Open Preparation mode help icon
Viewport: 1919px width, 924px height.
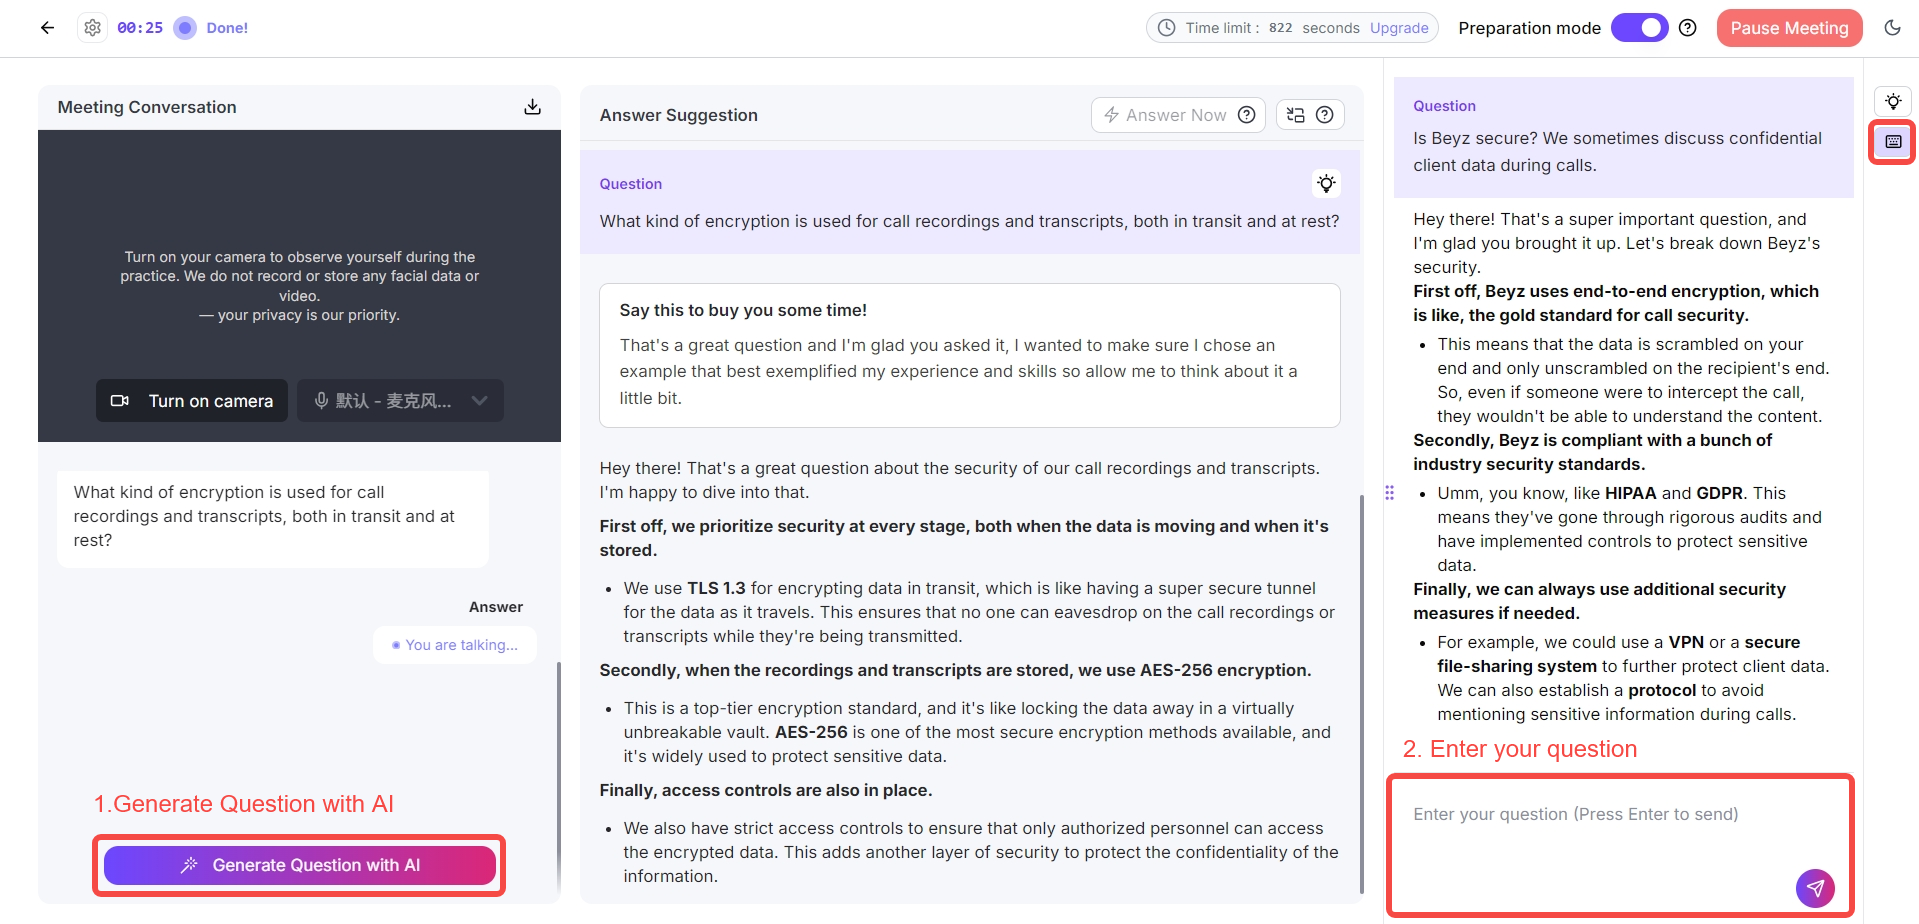[x=1688, y=28]
